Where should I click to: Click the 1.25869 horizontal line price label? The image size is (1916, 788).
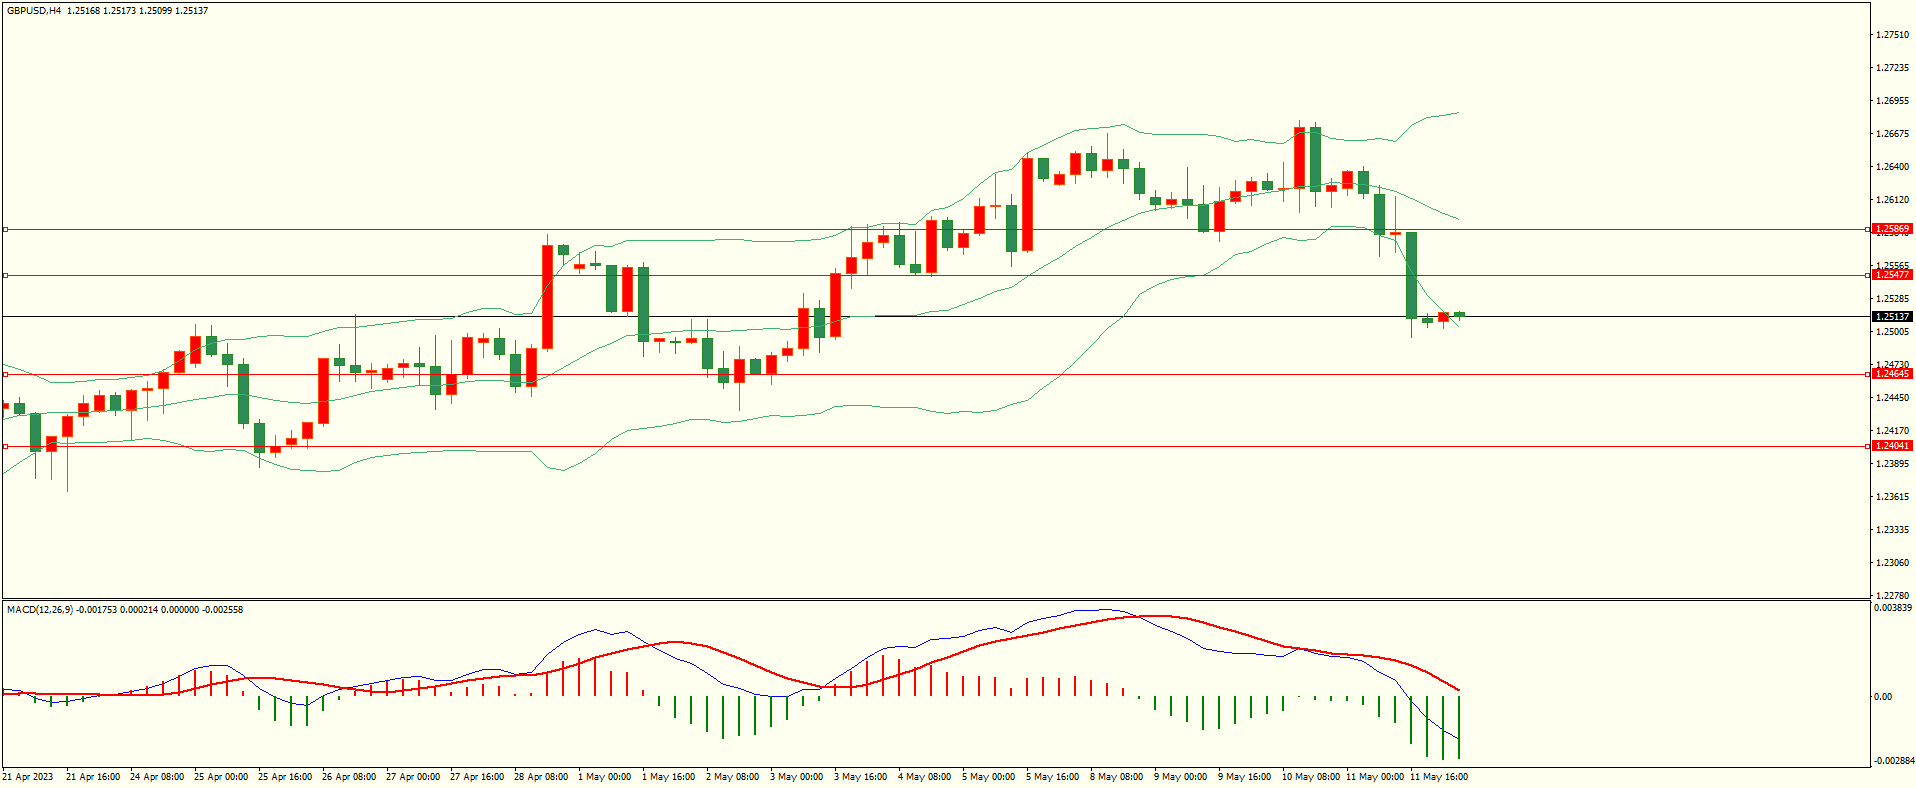tap(1891, 229)
